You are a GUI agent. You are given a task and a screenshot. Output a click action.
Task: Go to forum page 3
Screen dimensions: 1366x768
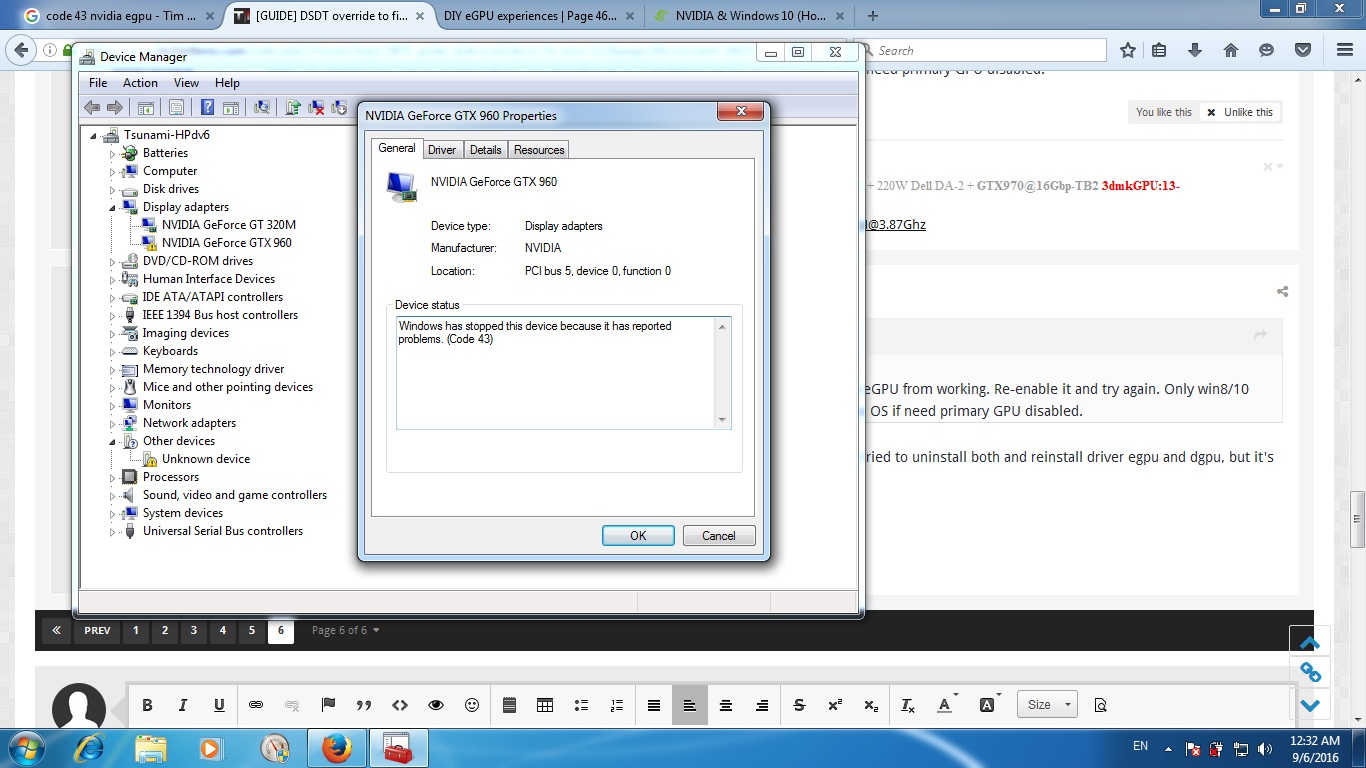[194, 631]
